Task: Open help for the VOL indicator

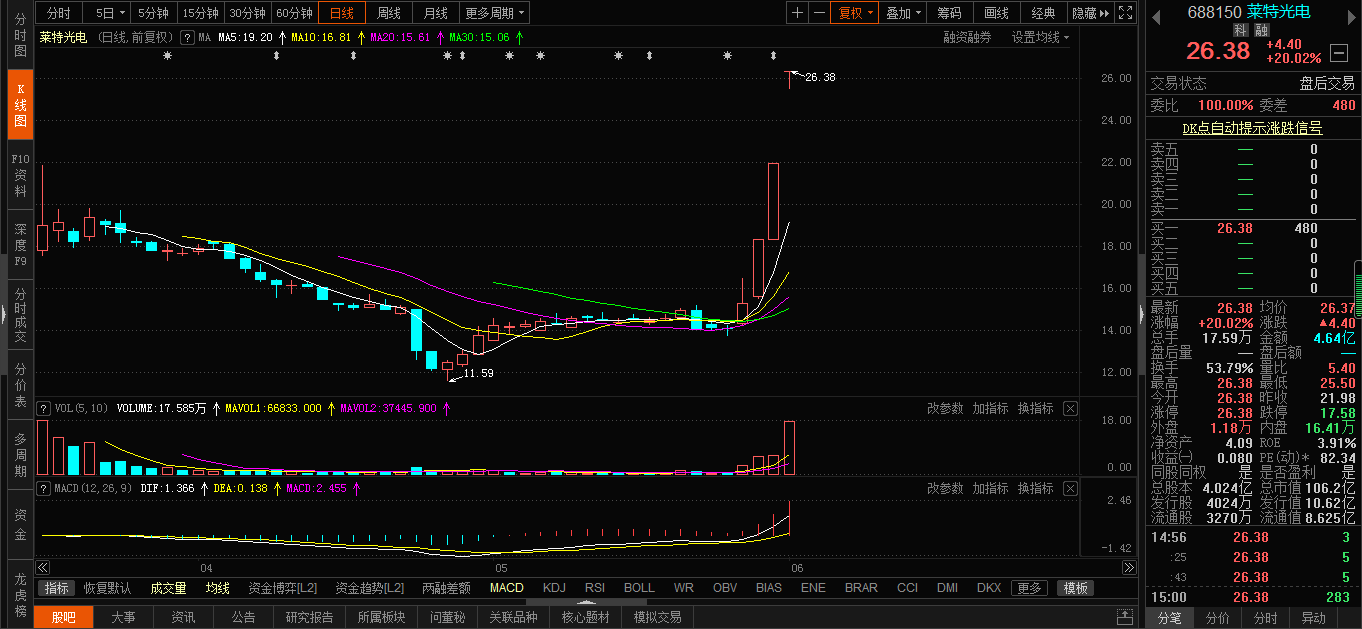Action: 43,408
